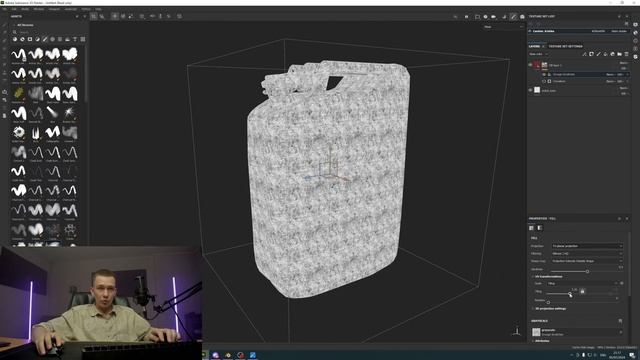The width and height of the screenshot is (640, 360).
Task: Open the Help menu
Action: coord(98,9)
